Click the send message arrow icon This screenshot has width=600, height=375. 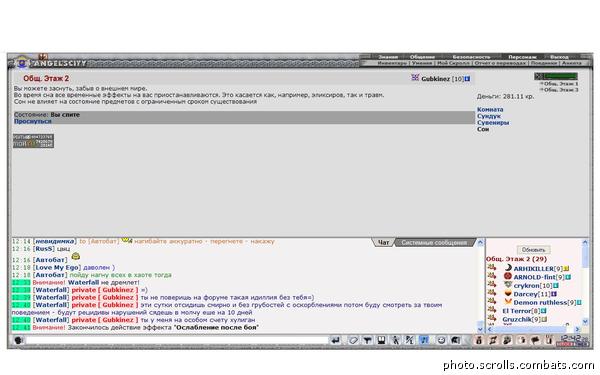point(335,340)
